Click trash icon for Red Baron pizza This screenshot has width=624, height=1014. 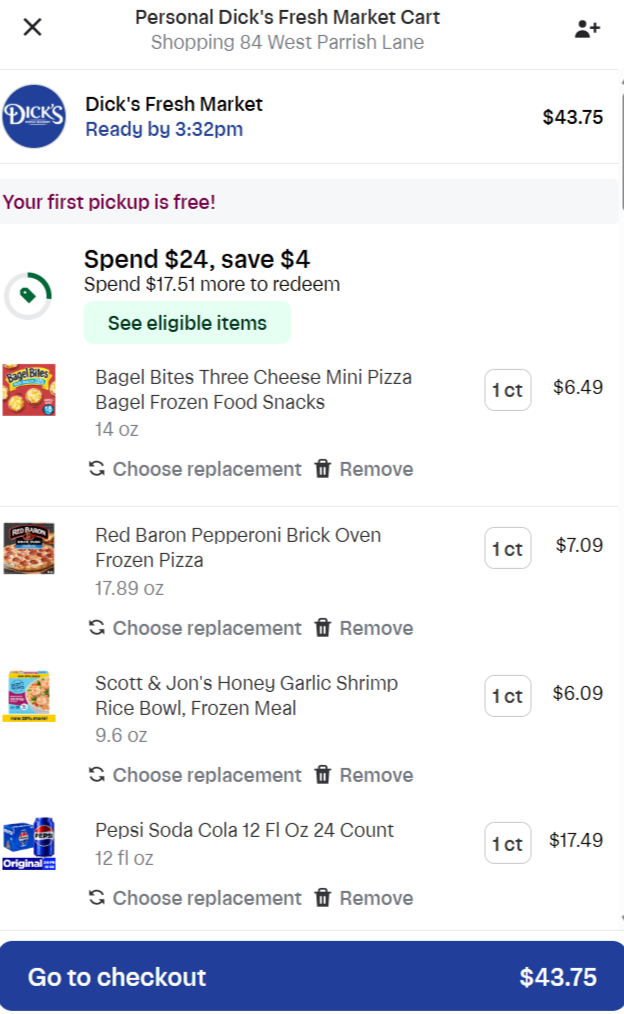[x=322, y=628]
